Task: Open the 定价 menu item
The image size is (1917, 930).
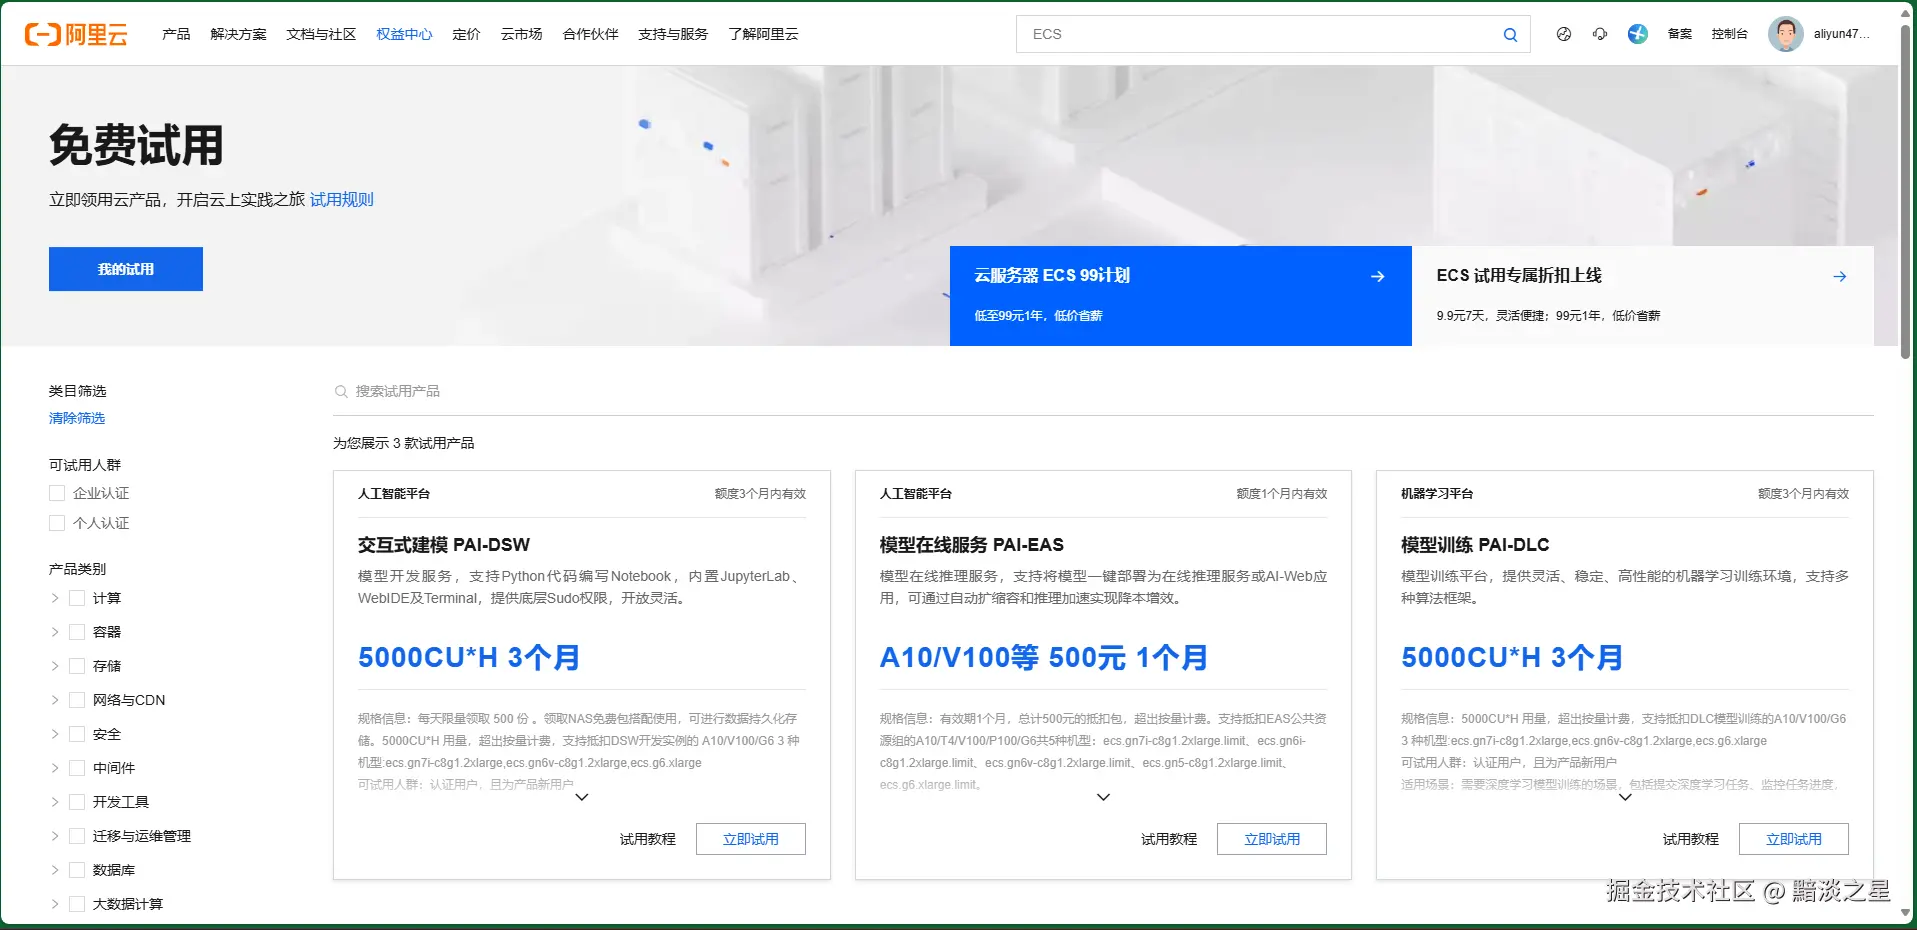Action: click(x=466, y=34)
